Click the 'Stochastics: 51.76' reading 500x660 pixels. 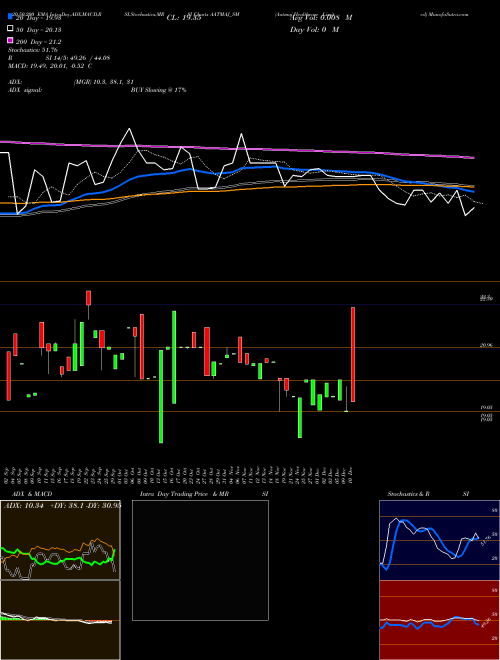(33, 50)
